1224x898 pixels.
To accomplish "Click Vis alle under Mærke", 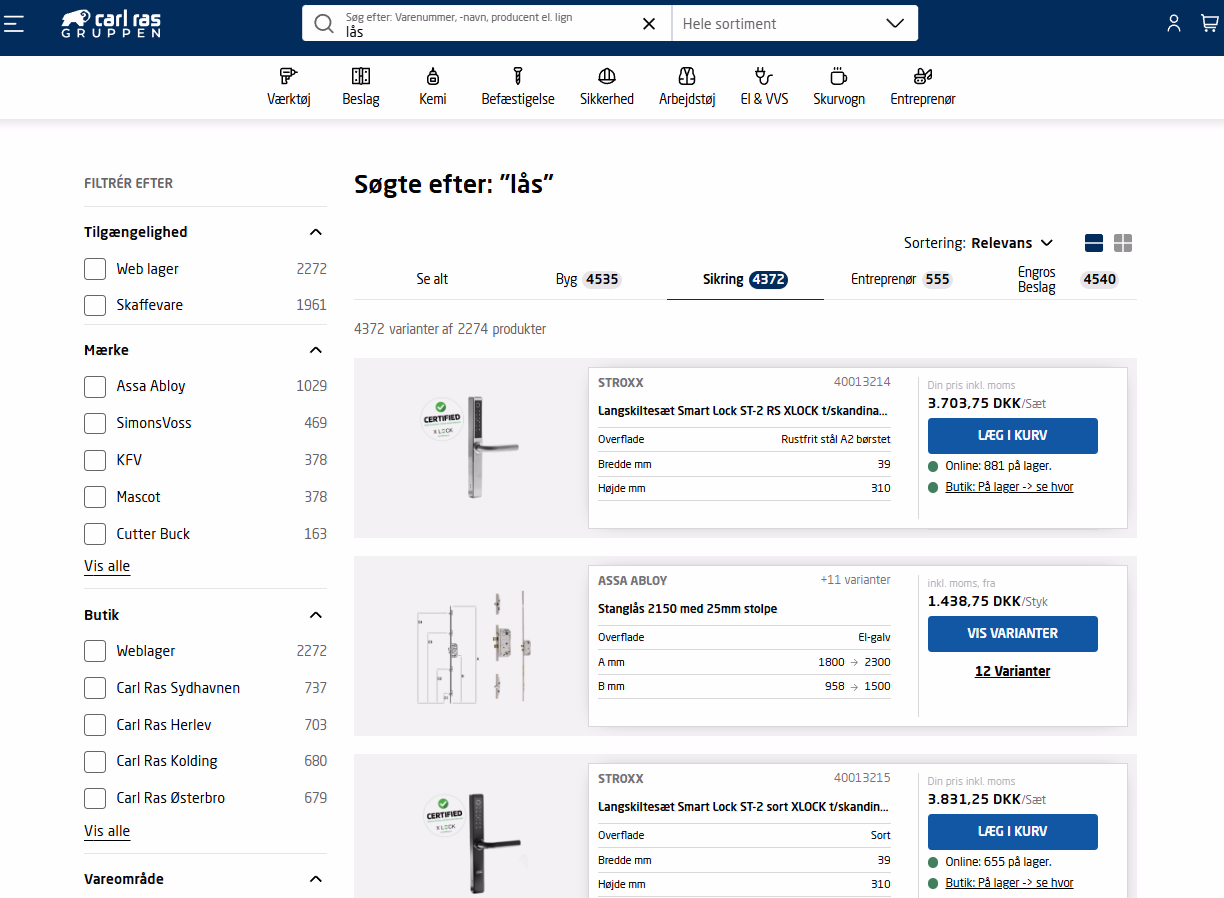I will tap(107, 566).
